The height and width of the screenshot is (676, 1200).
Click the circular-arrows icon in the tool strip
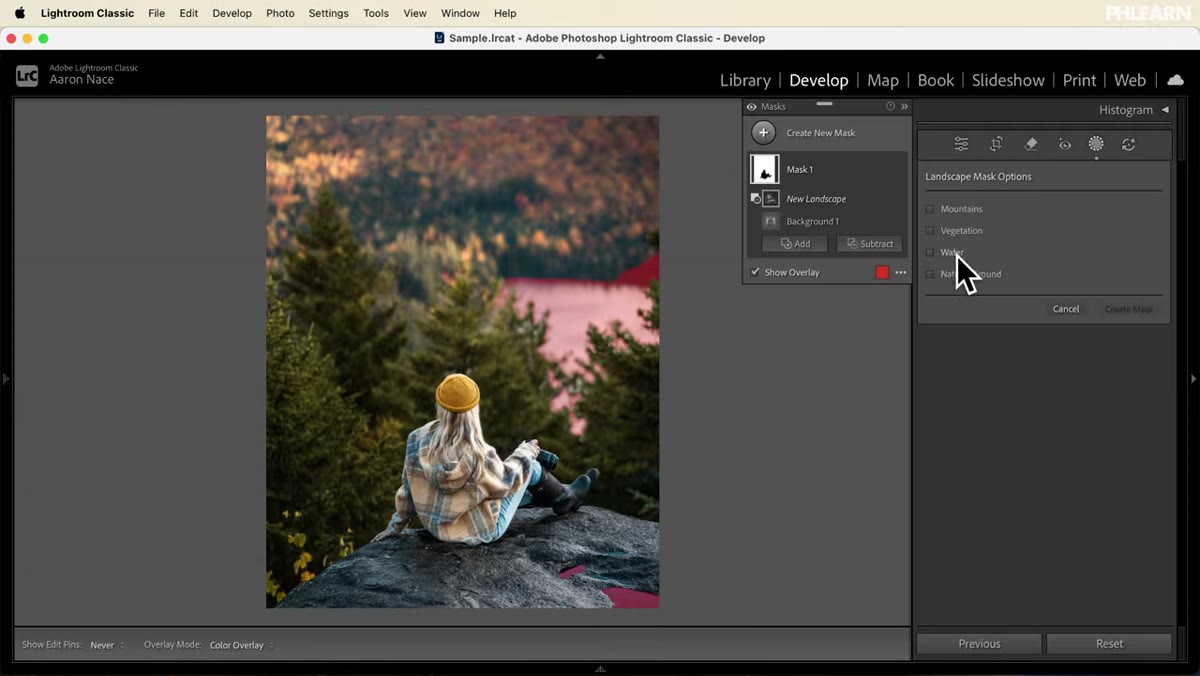(x=1128, y=144)
